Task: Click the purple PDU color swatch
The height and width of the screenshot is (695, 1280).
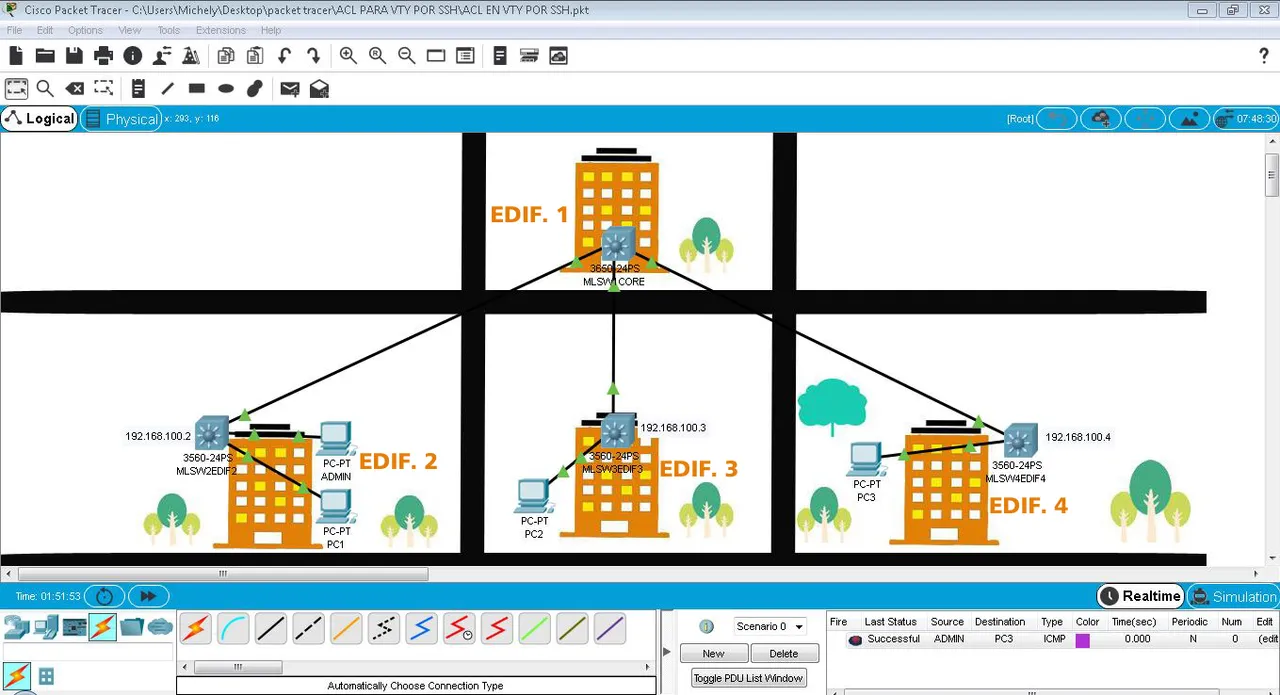Action: (1083, 639)
